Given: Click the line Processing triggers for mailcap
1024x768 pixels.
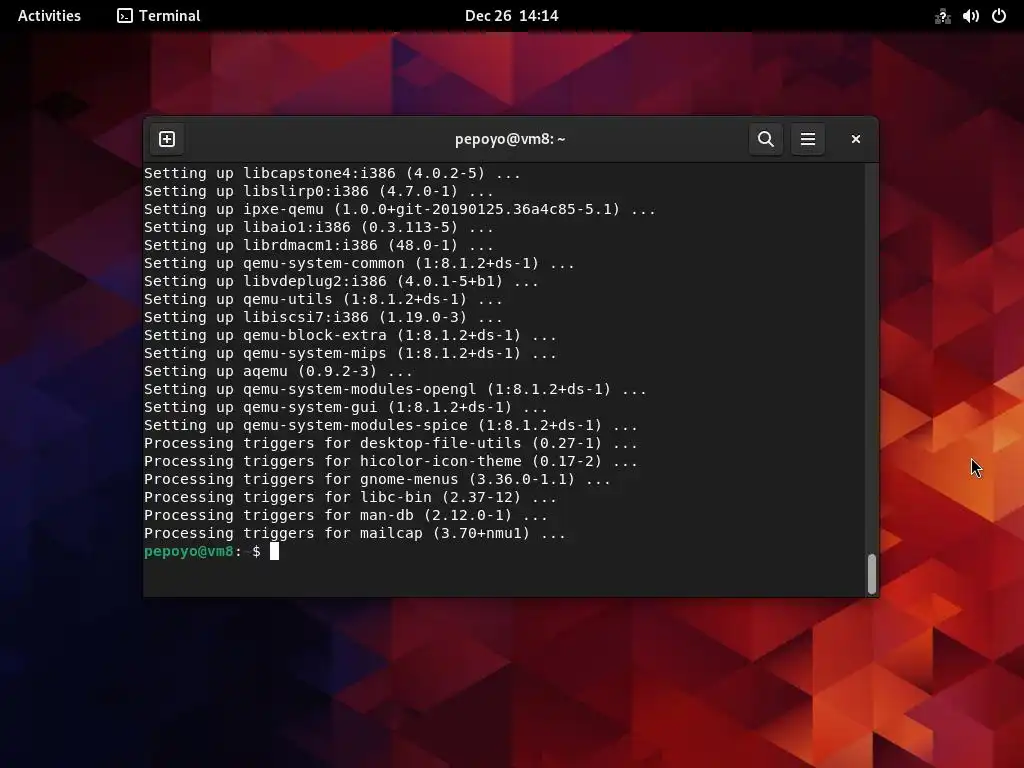Looking at the screenshot, I should pyautogui.click(x=355, y=533).
